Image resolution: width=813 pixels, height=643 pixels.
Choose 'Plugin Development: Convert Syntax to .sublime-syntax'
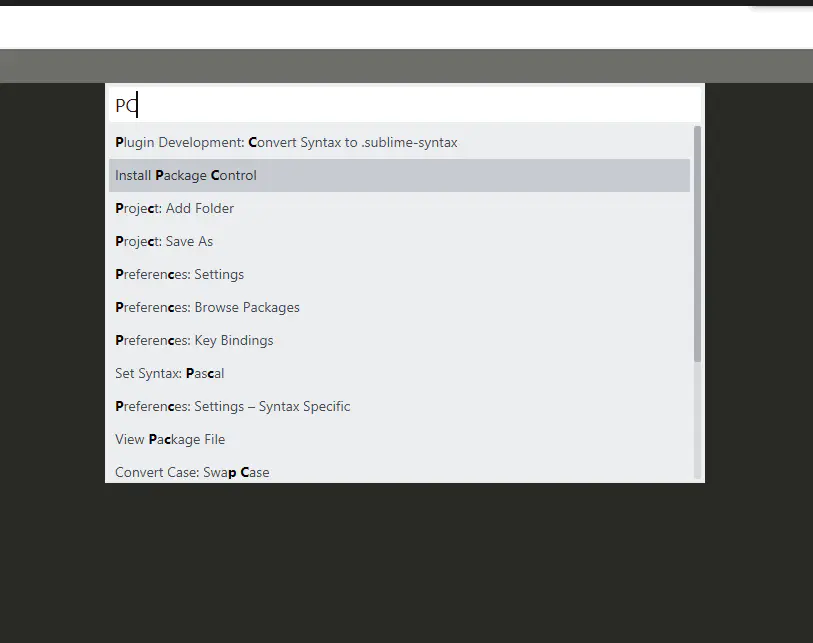tap(286, 143)
